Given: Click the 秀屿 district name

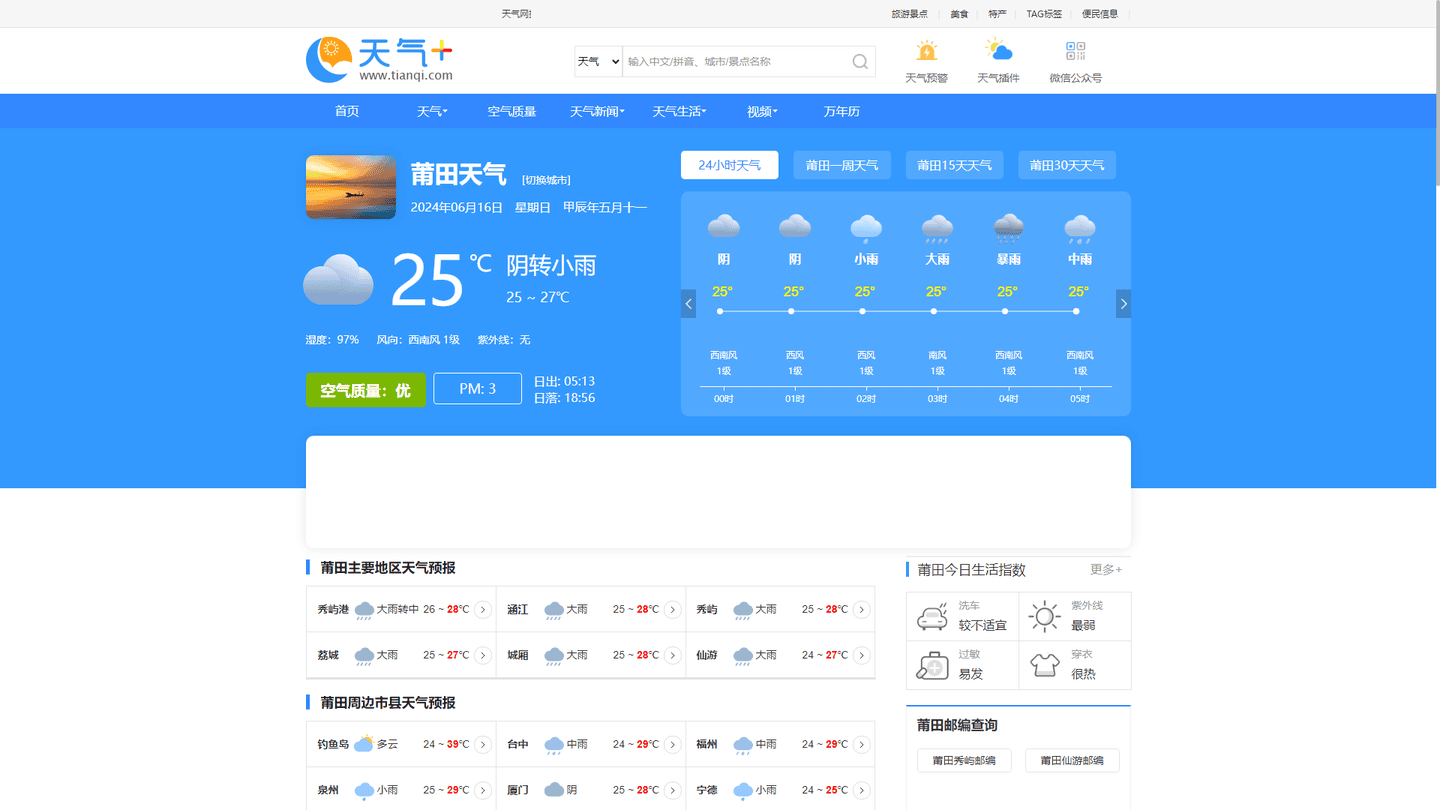Looking at the screenshot, I should pos(707,610).
